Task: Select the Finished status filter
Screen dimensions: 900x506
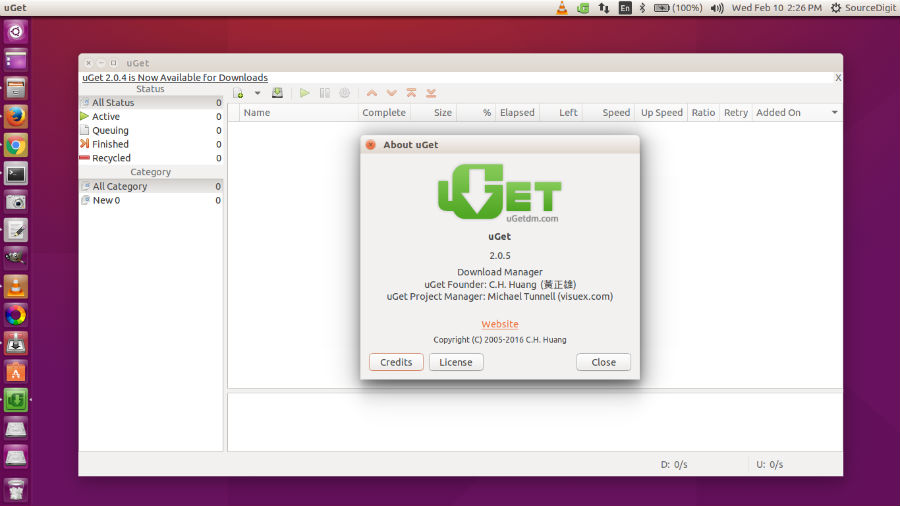Action: (x=110, y=144)
